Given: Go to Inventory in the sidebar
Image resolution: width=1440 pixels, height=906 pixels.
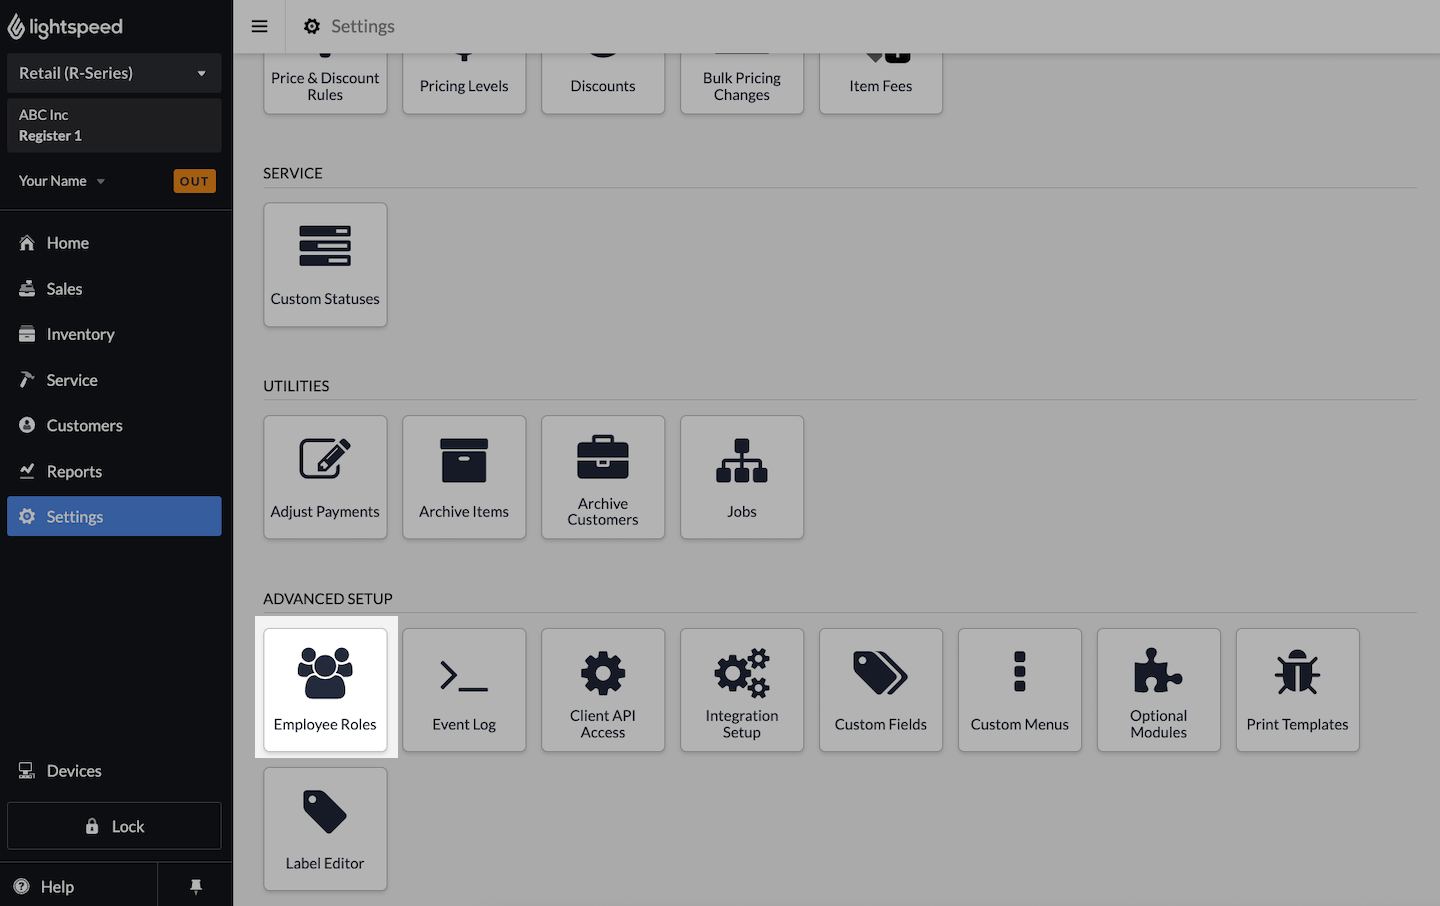Looking at the screenshot, I should point(80,334).
